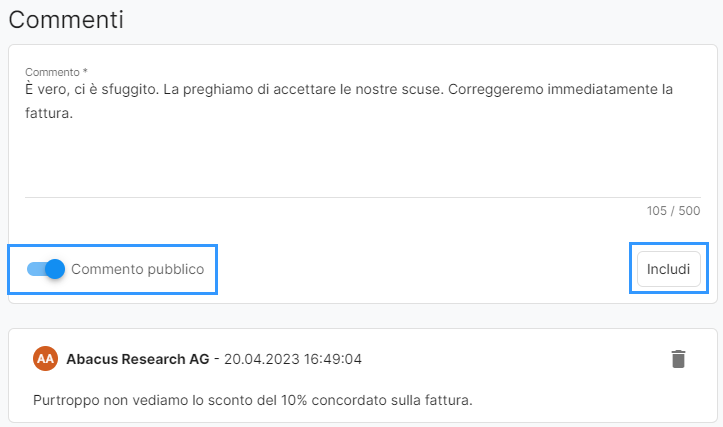Click the Commento * field label
The height and width of the screenshot is (427, 723).
coord(56,72)
